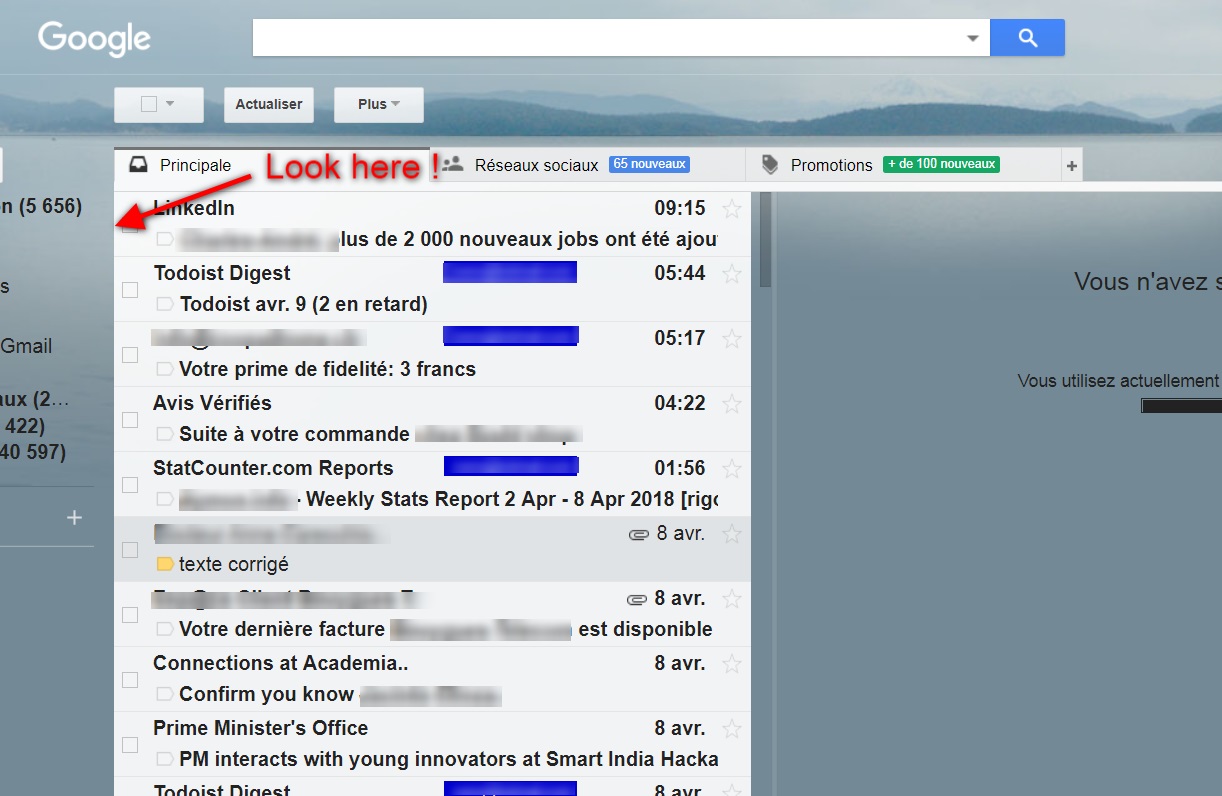Star the Prime Minister's Office email
The height and width of the screenshot is (796, 1222).
732,728
